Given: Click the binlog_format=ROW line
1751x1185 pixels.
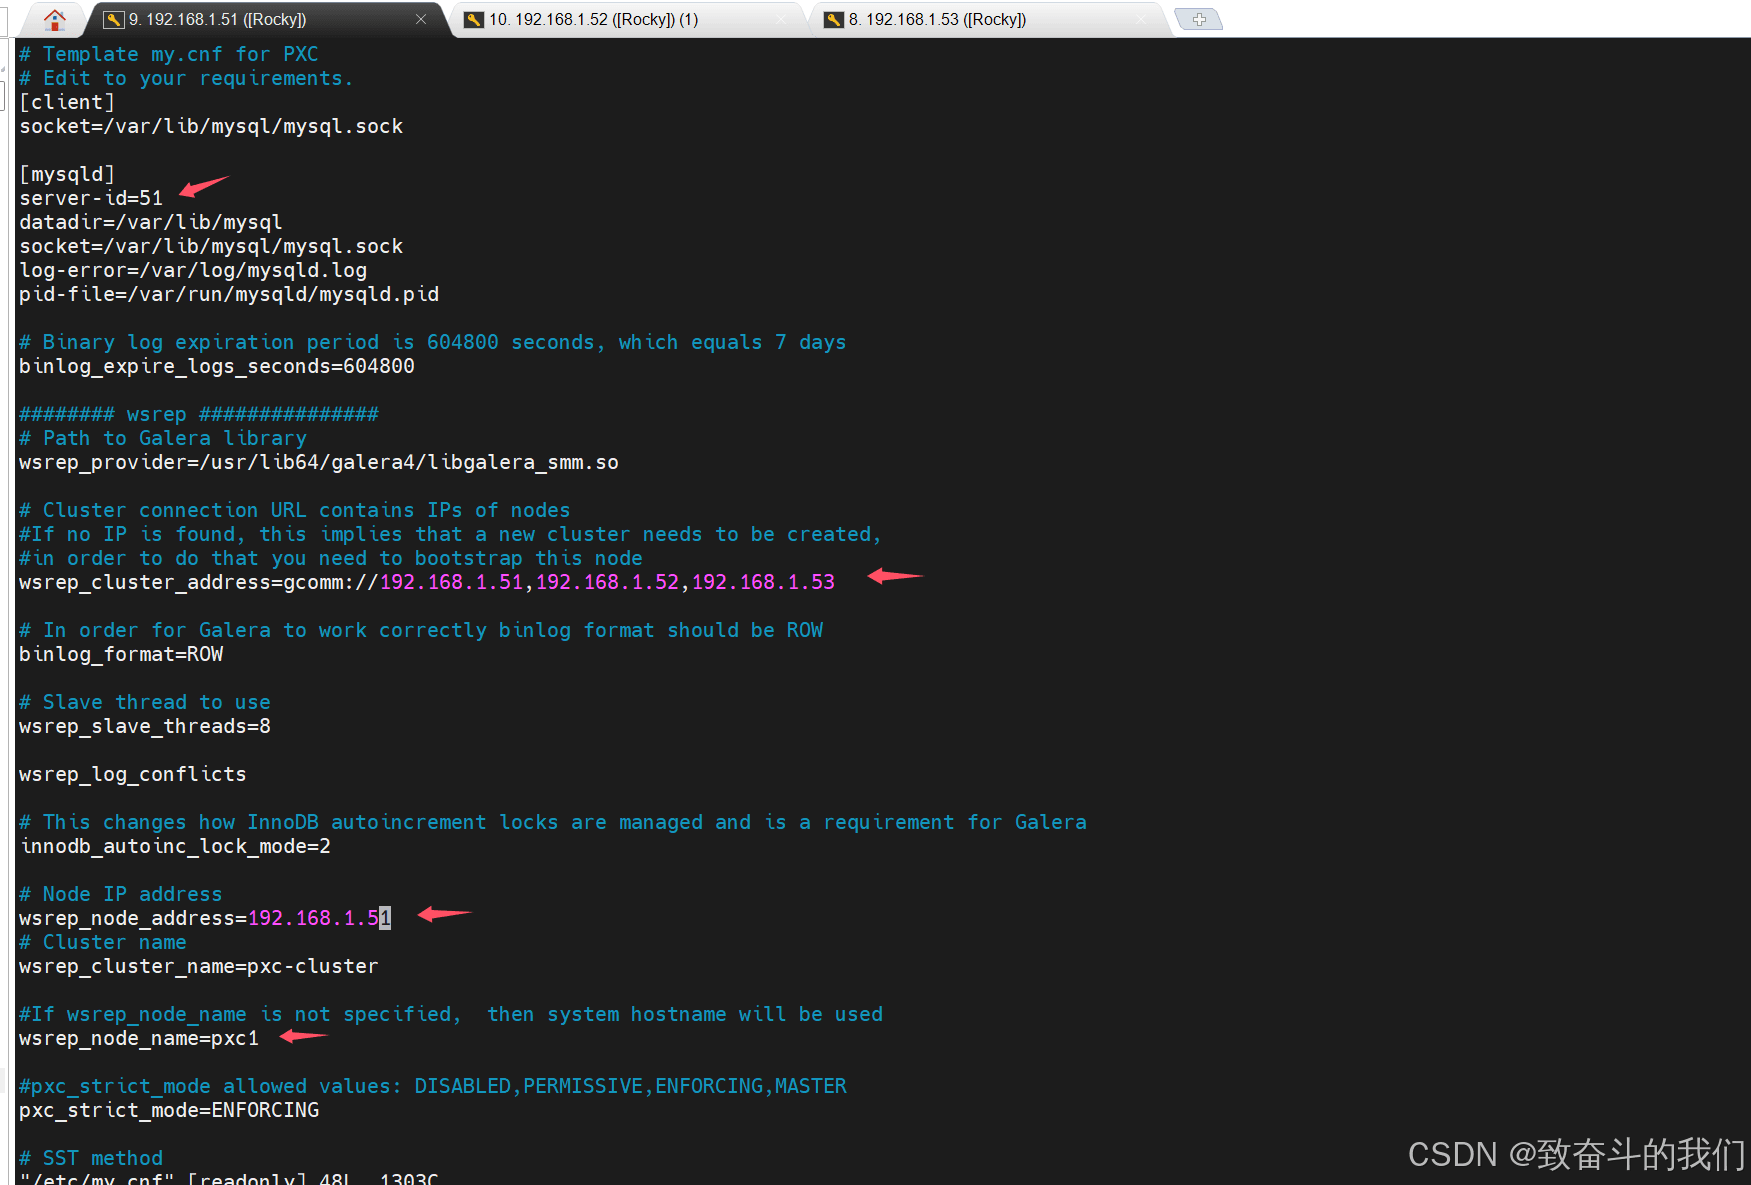Looking at the screenshot, I should tap(121, 654).
